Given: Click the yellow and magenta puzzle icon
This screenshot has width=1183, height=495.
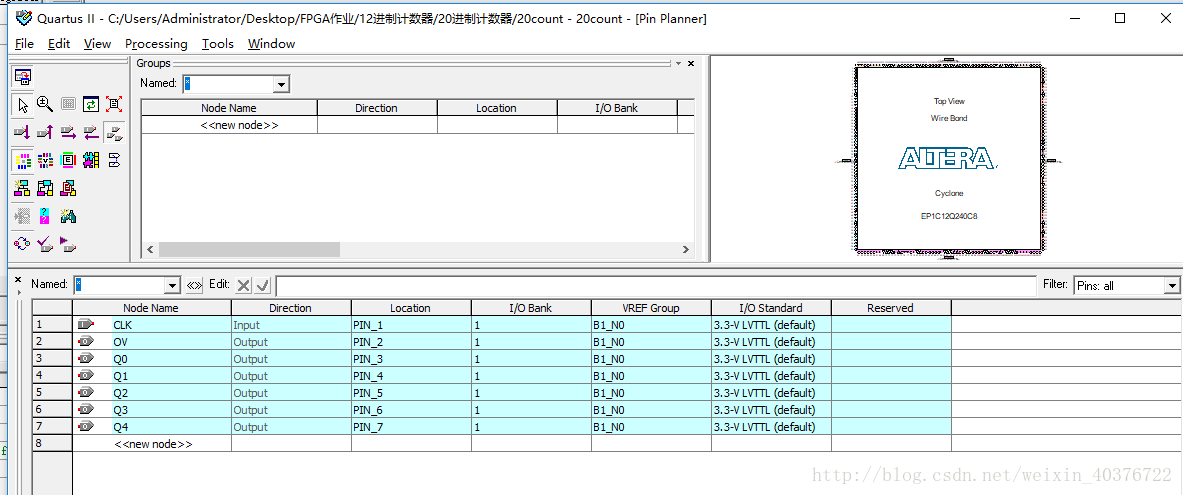Looking at the screenshot, I should [x=91, y=160].
